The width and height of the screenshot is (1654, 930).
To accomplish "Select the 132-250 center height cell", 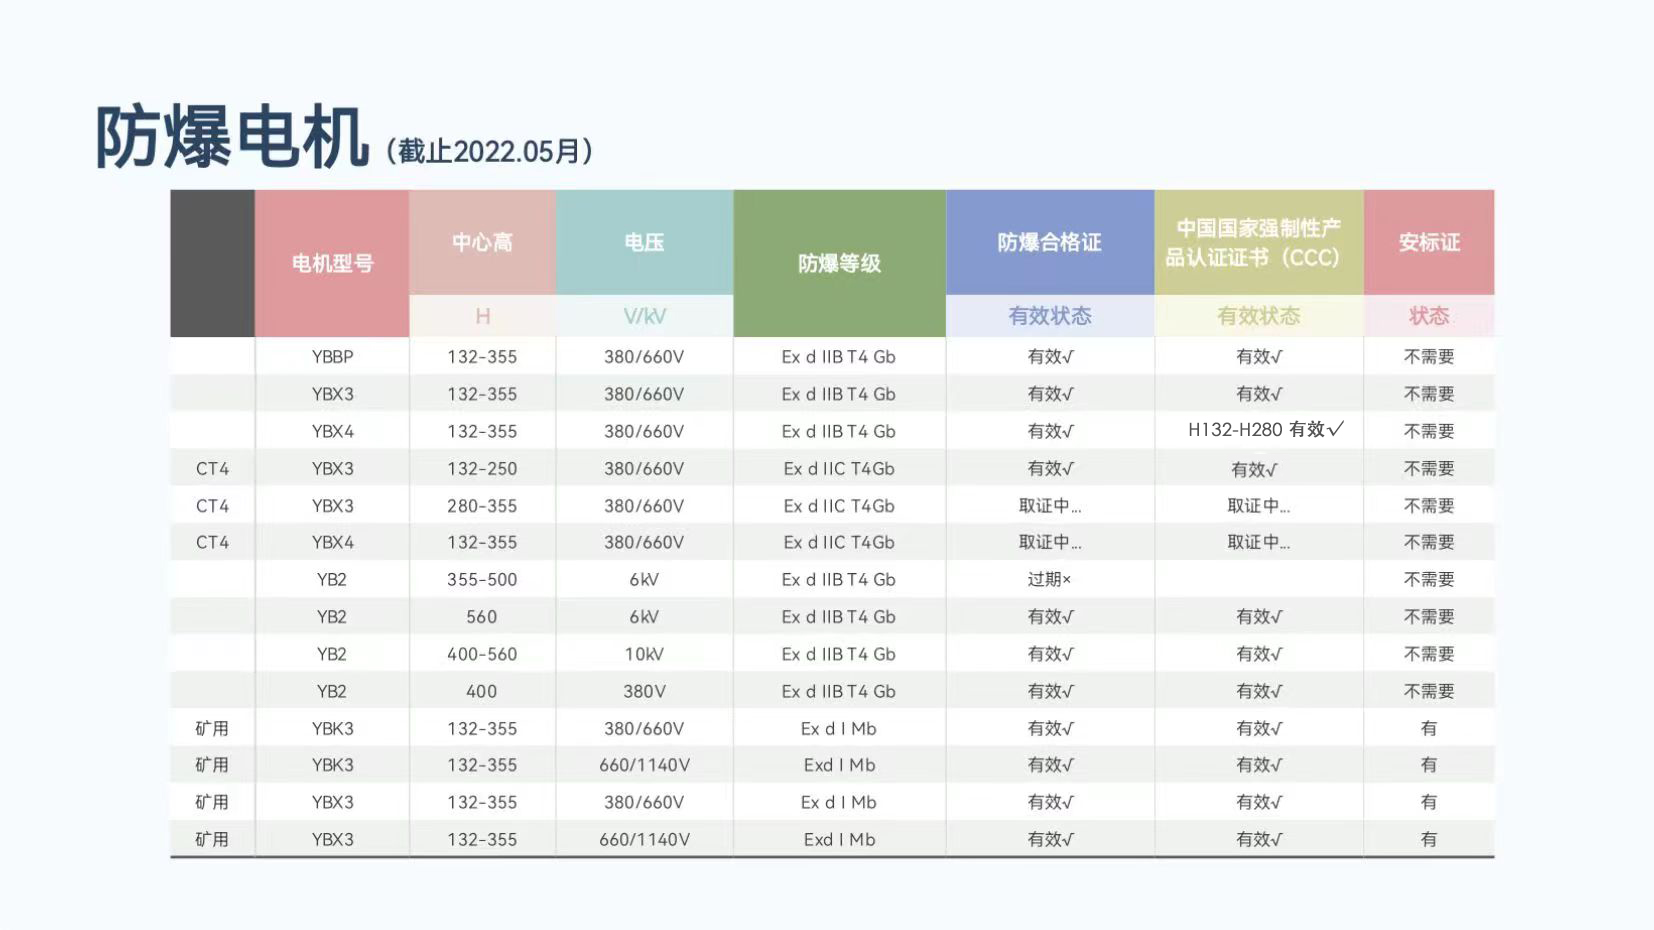I will click(x=482, y=468).
